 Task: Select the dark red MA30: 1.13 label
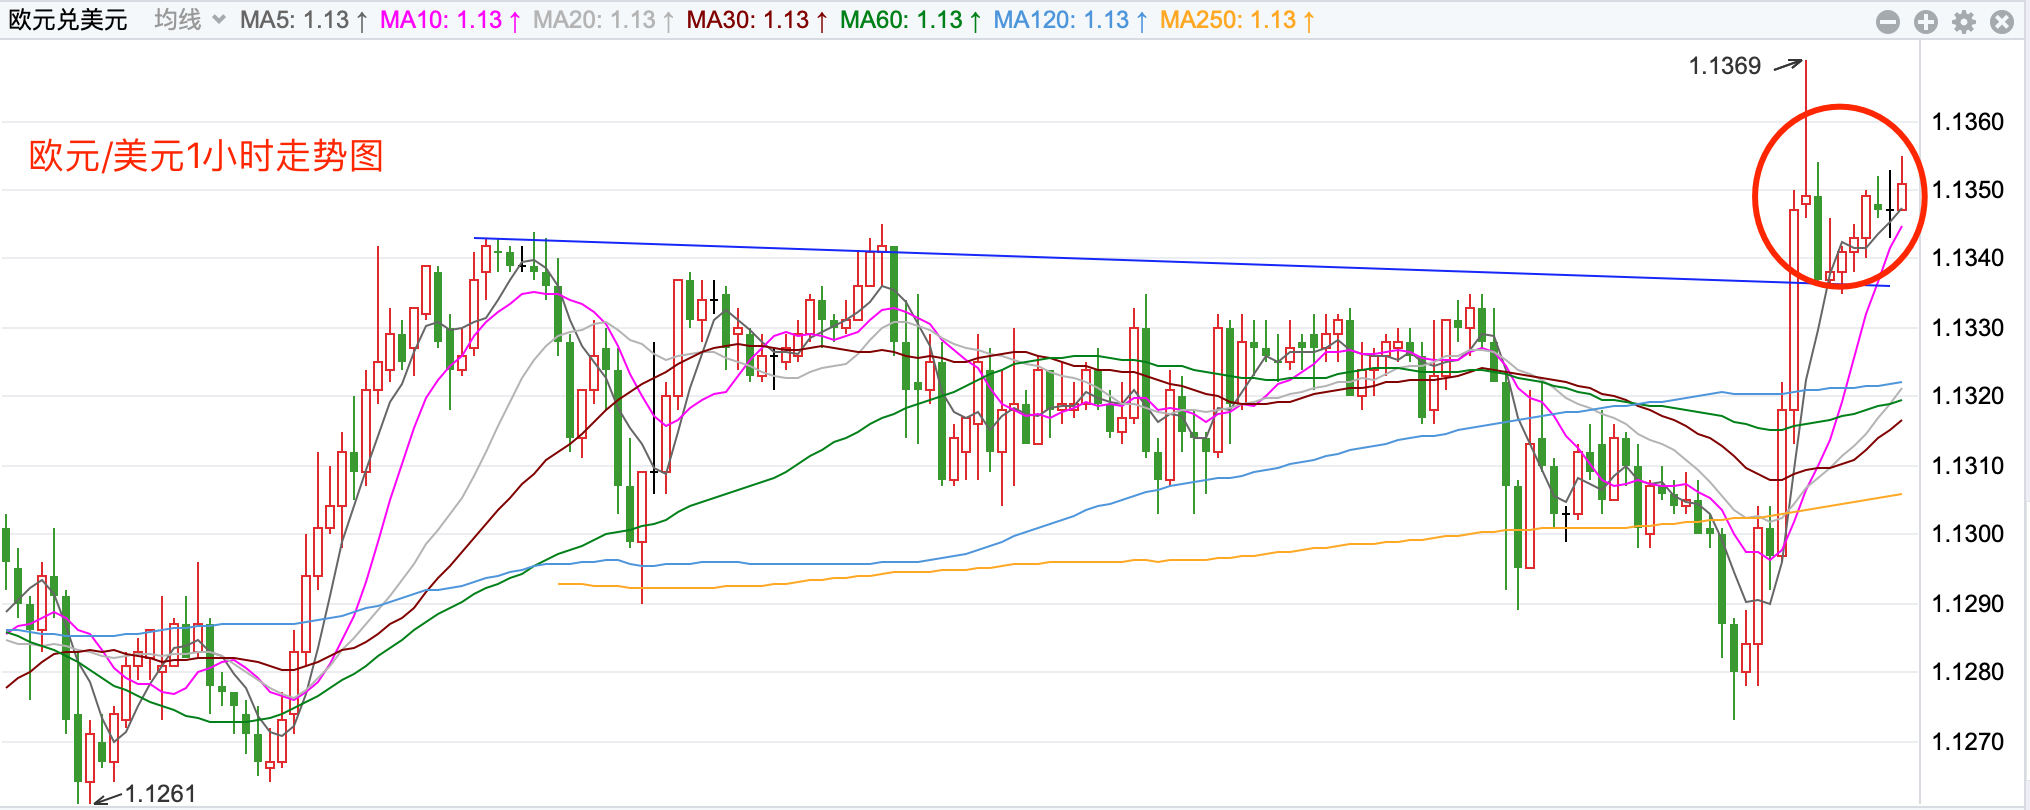(757, 20)
